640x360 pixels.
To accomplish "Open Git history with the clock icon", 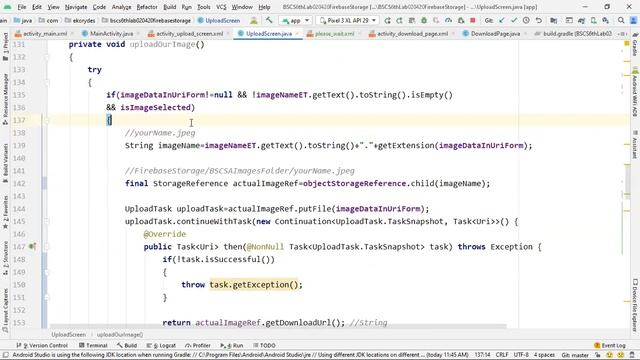I will (526, 20).
